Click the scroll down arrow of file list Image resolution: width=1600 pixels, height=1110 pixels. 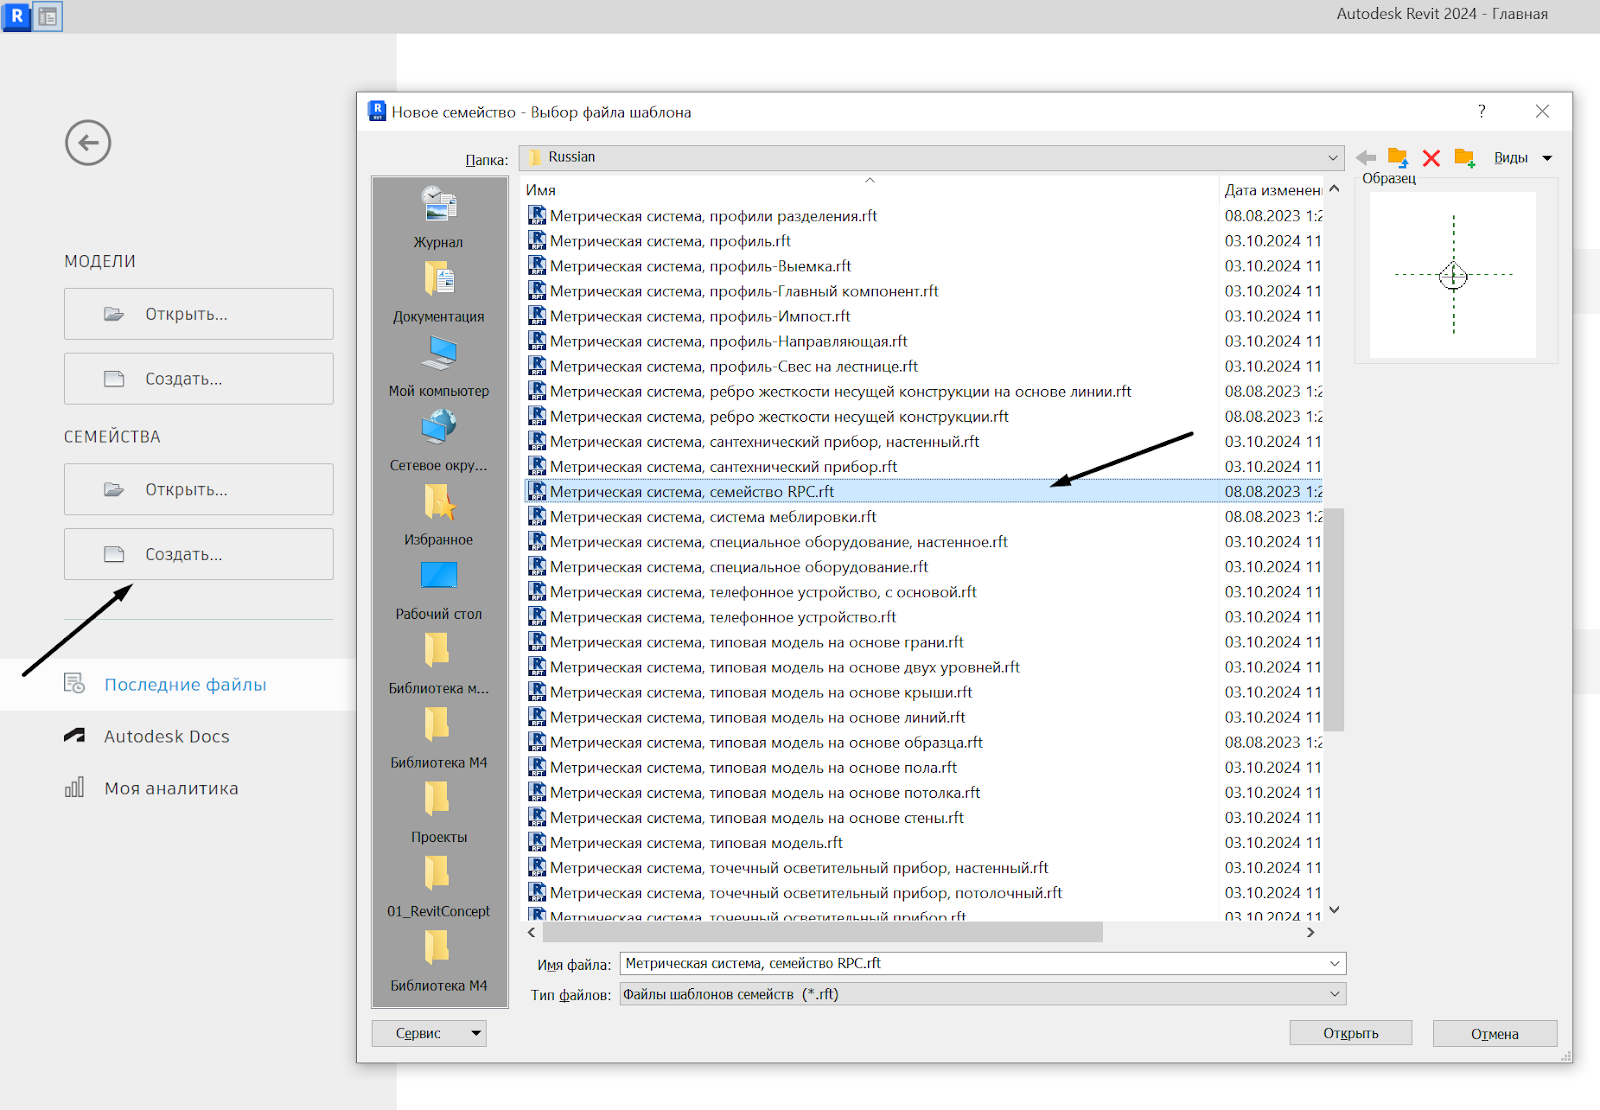(x=1334, y=910)
